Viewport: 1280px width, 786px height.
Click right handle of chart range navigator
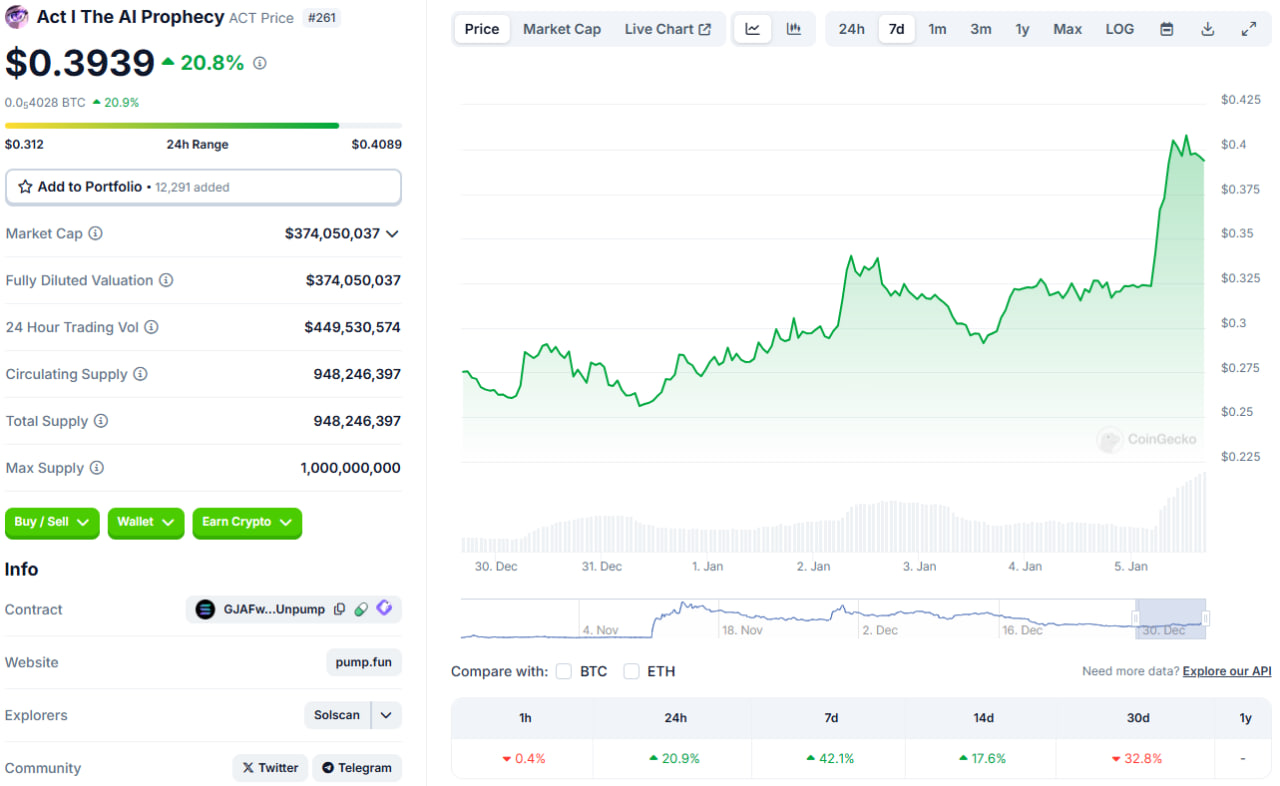[x=1205, y=619]
